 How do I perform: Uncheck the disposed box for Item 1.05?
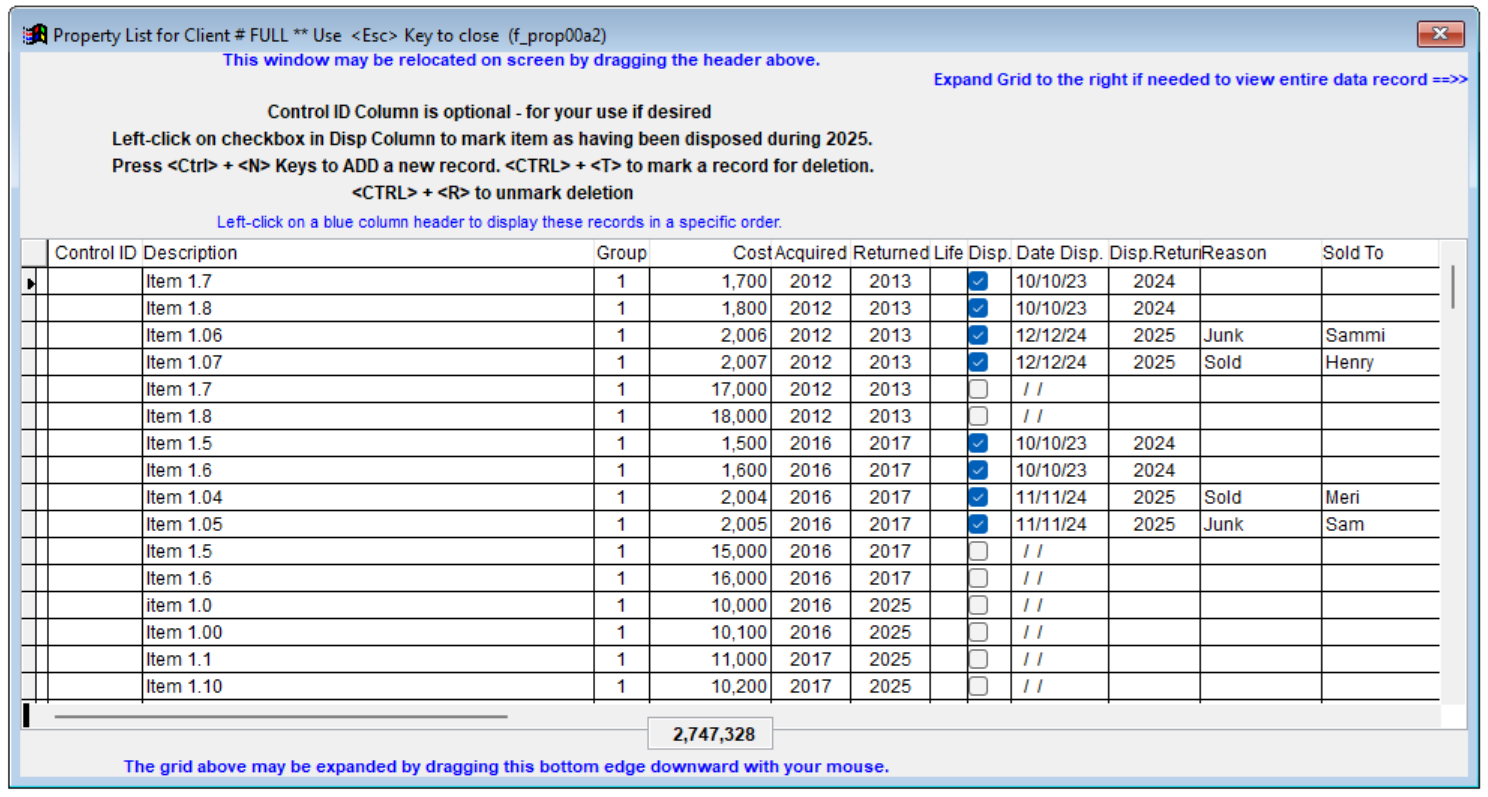click(x=978, y=524)
